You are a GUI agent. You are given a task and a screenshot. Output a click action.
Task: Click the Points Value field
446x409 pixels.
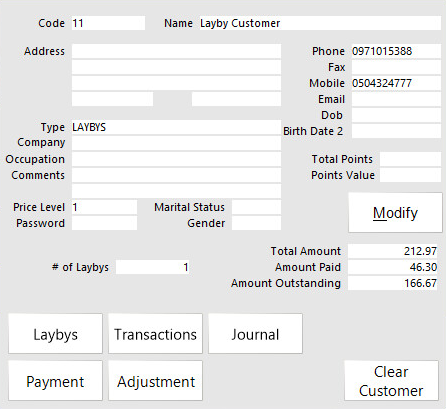click(410, 175)
